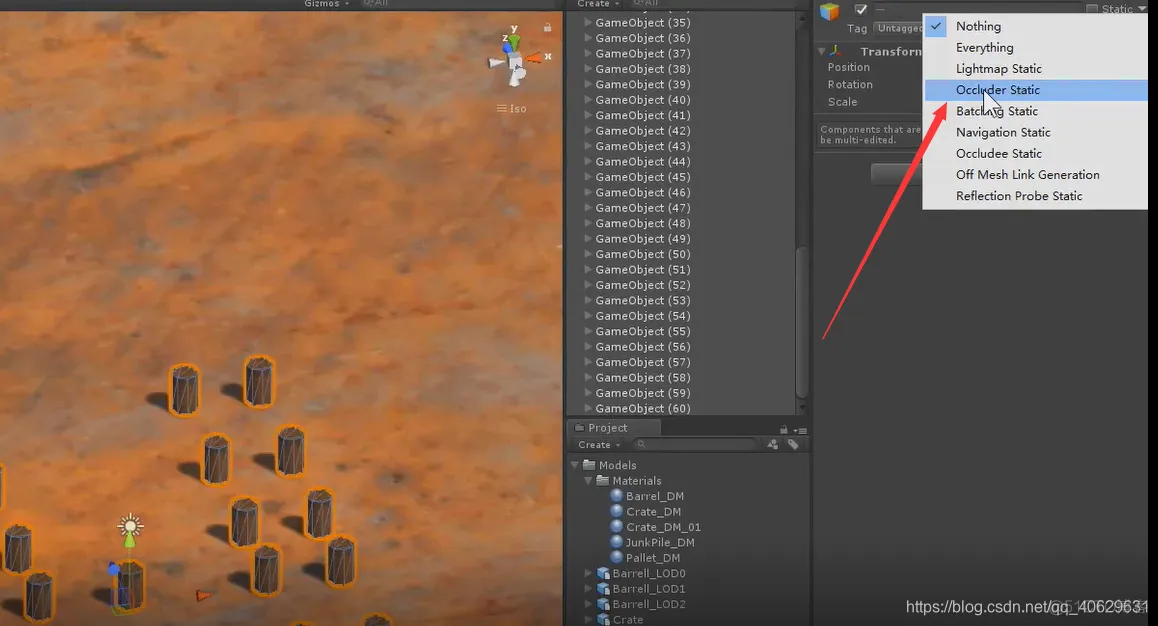1158x626 pixels.
Task: Toggle the Static checkbox in Inspector
Action: point(1092,9)
